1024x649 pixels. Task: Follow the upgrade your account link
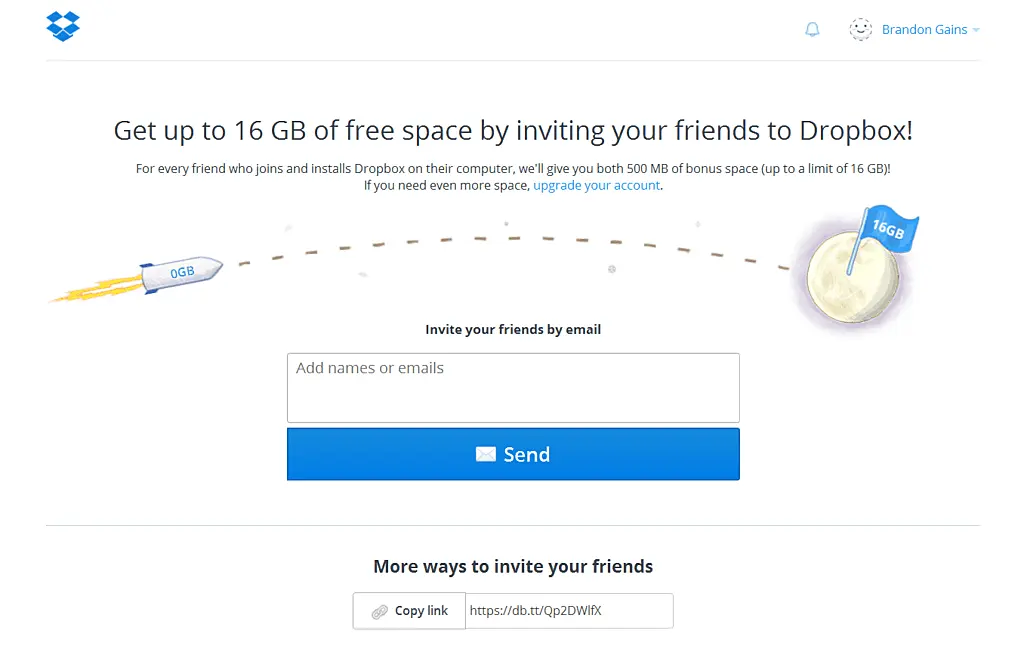tap(596, 185)
